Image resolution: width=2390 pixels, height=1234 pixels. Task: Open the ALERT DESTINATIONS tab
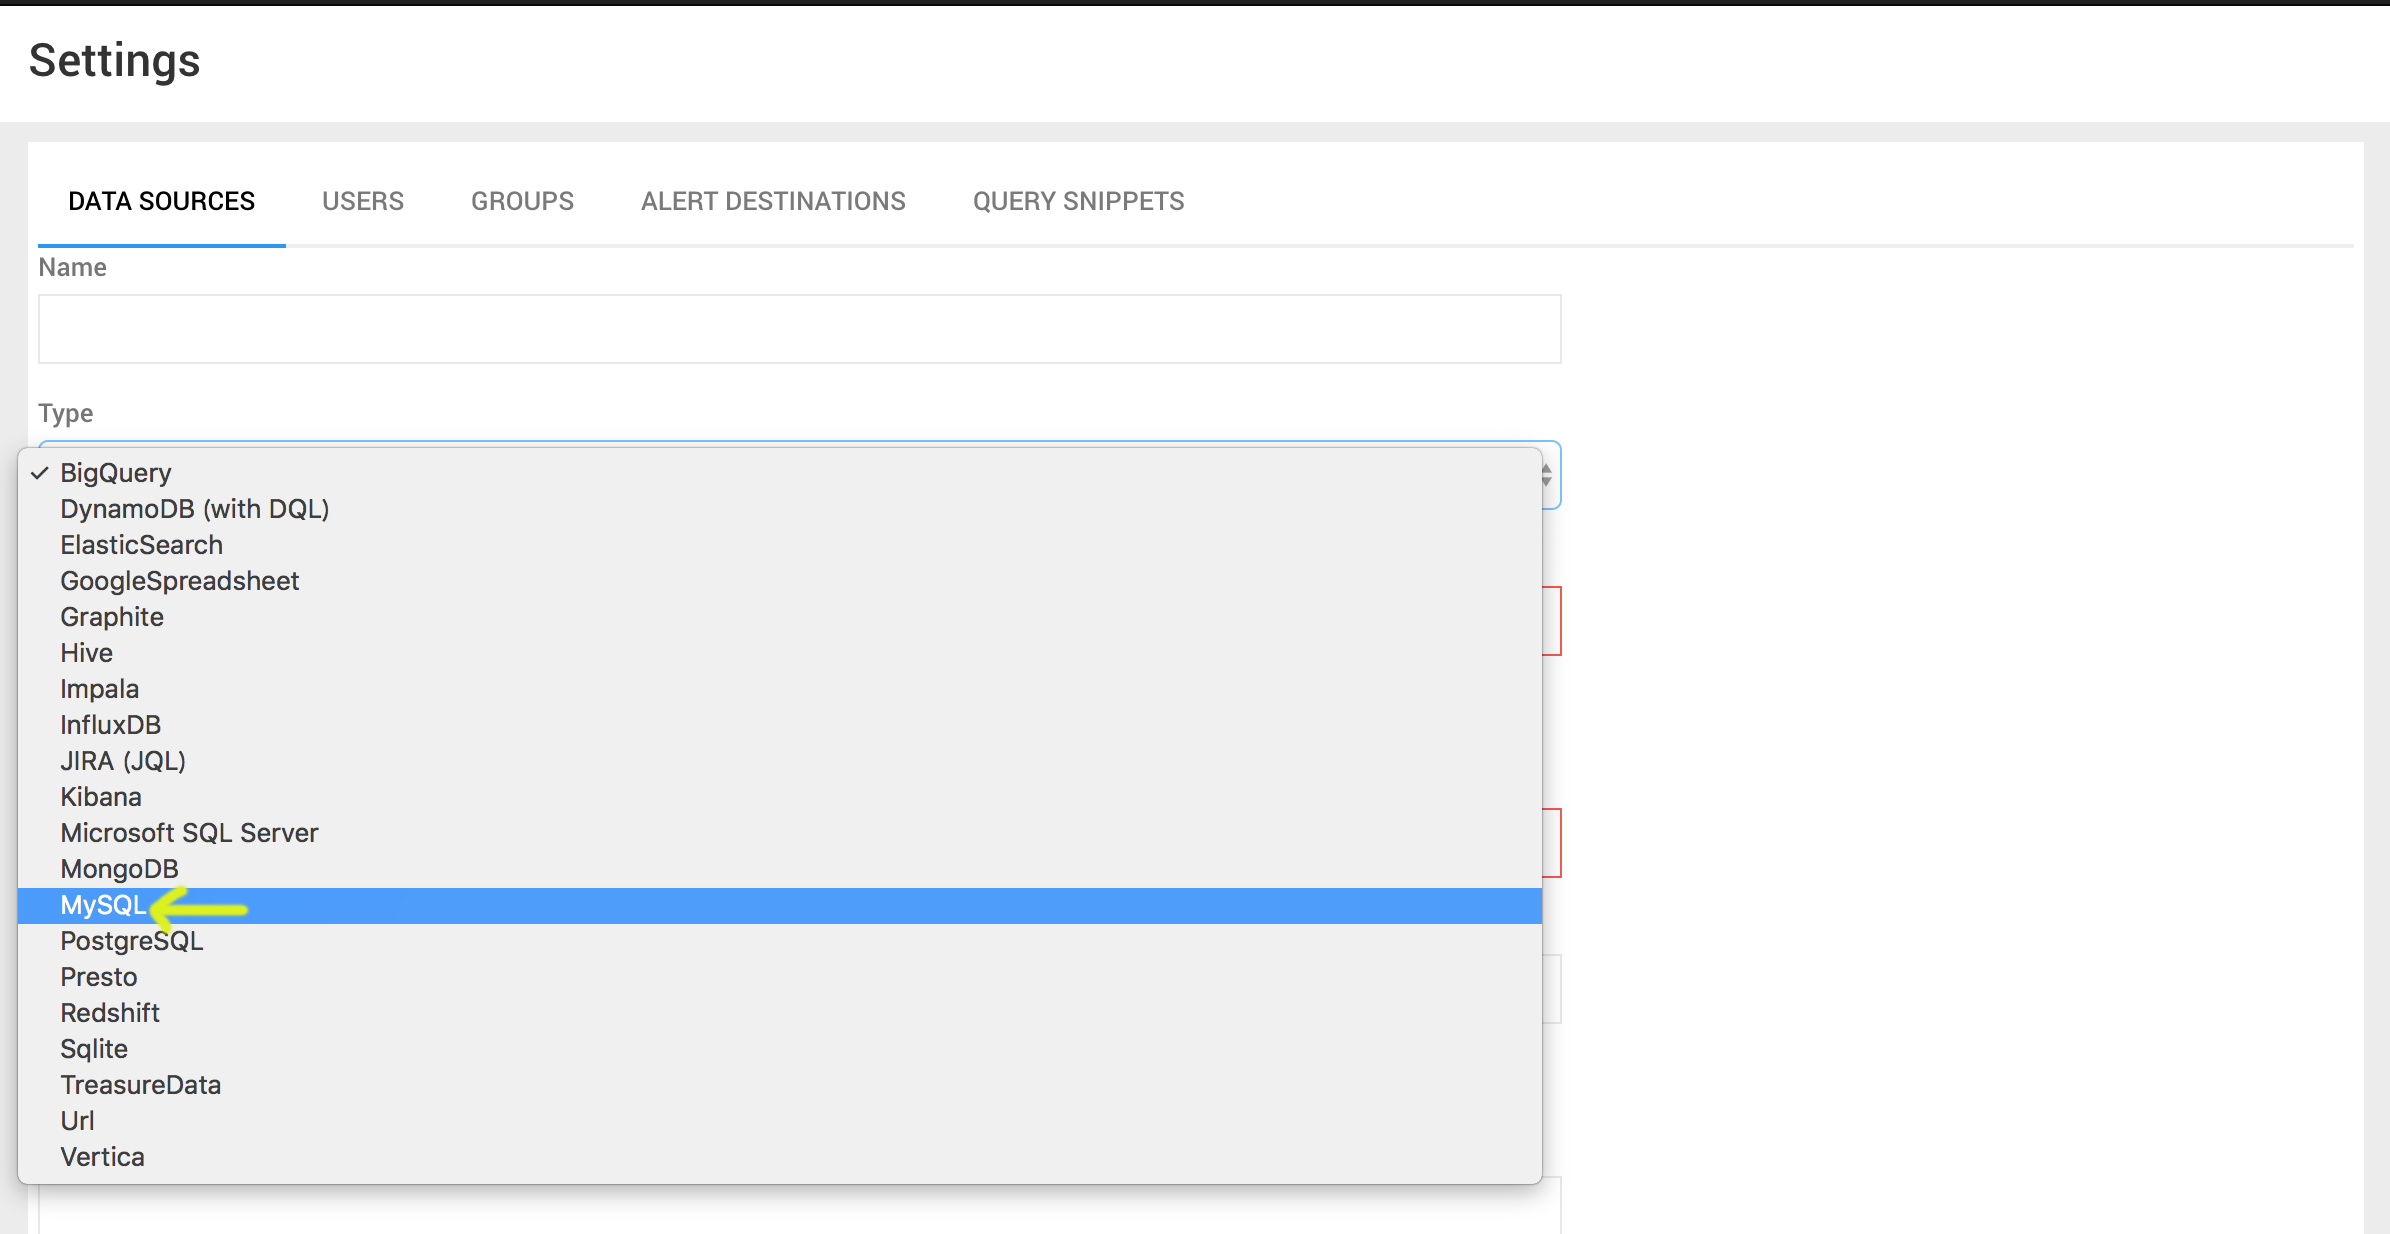pyautogui.click(x=772, y=200)
